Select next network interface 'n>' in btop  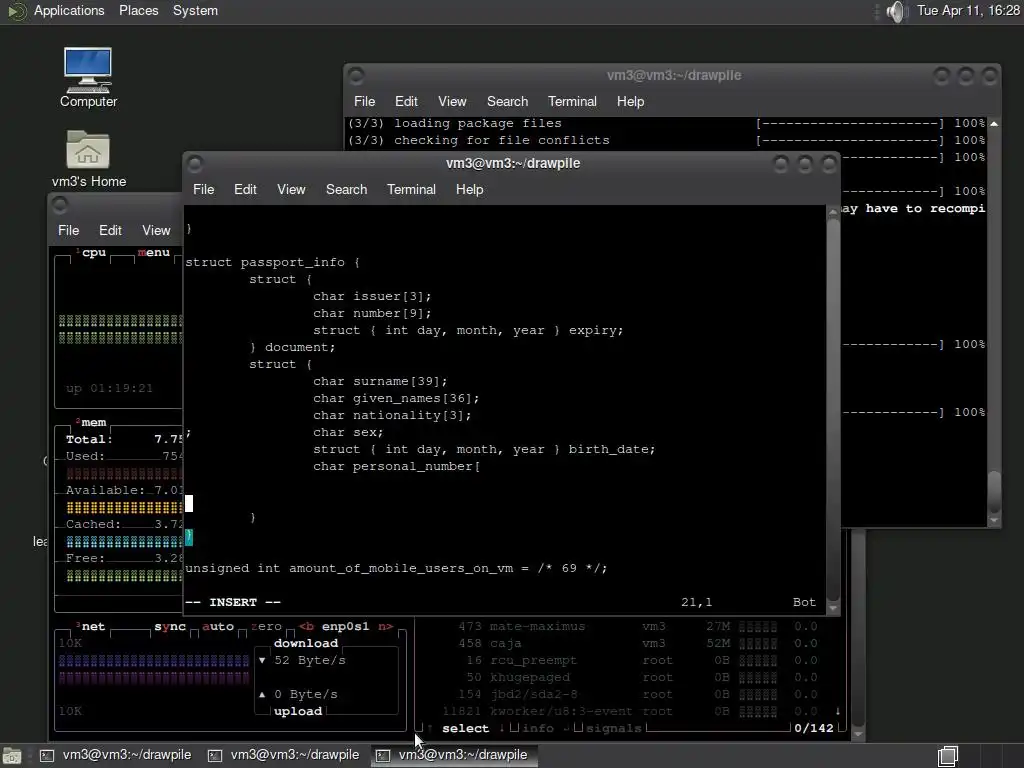tap(385, 626)
